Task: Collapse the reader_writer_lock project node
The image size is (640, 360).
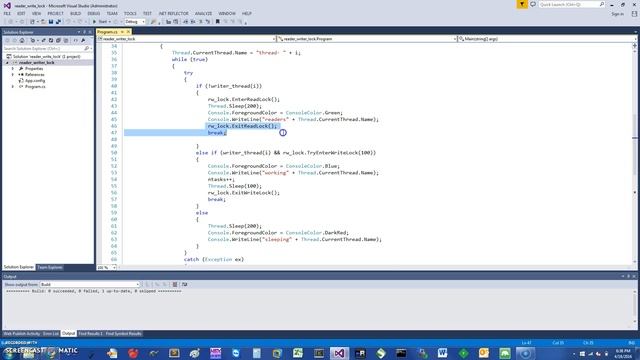Action: coord(7,62)
